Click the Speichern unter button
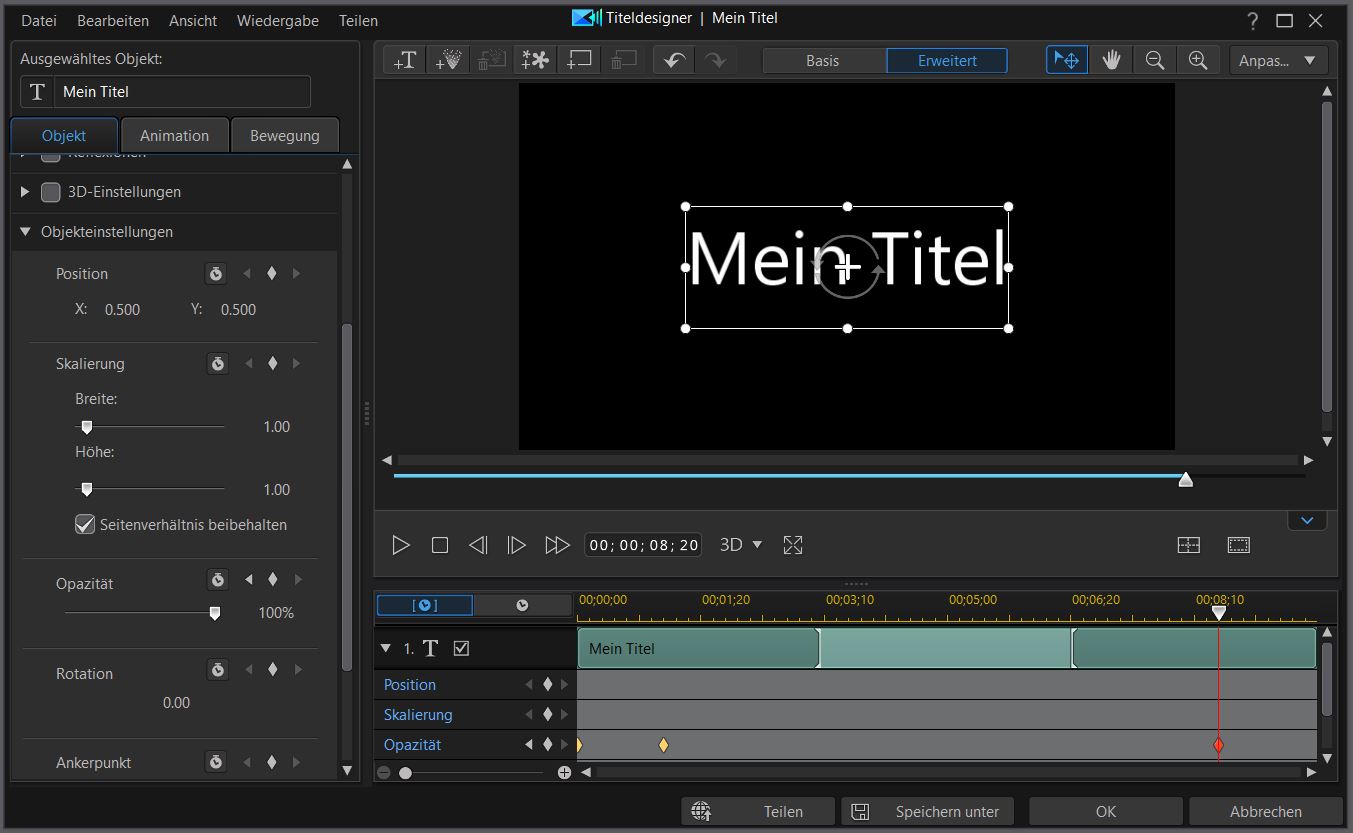This screenshot has width=1353, height=833. click(x=927, y=811)
